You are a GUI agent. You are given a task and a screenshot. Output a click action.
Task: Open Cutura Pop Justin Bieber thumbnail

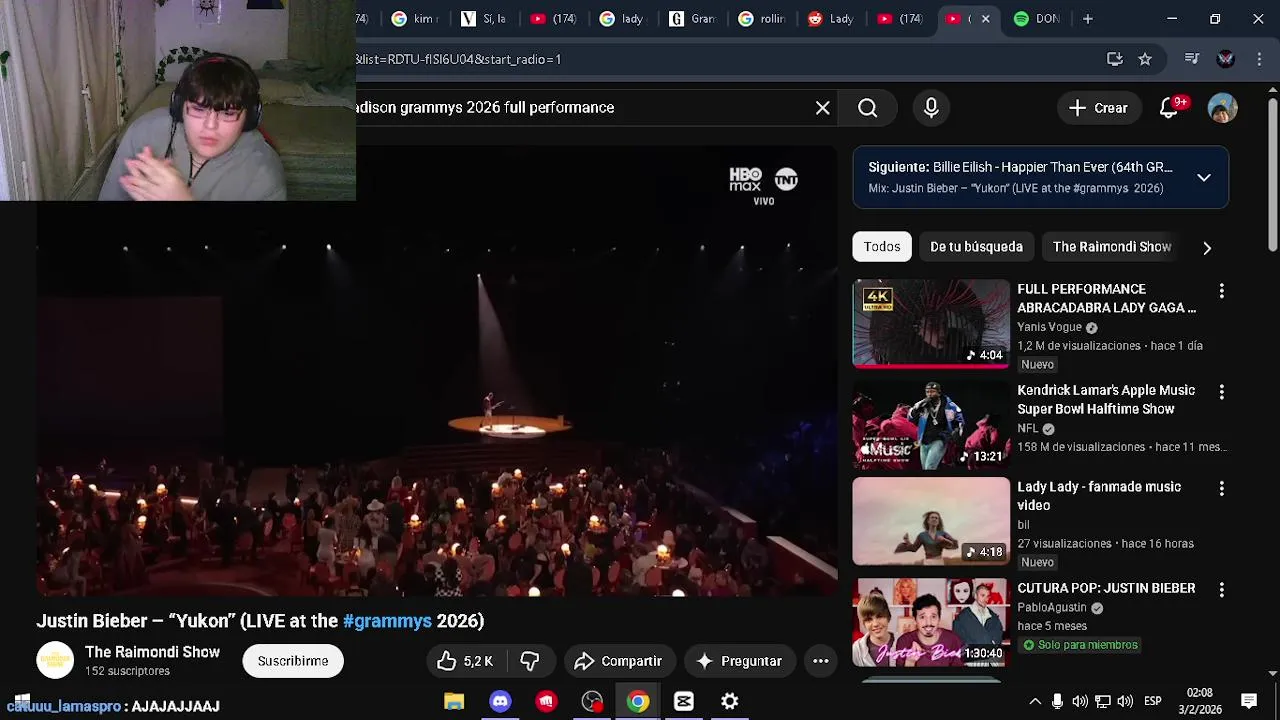click(931, 623)
